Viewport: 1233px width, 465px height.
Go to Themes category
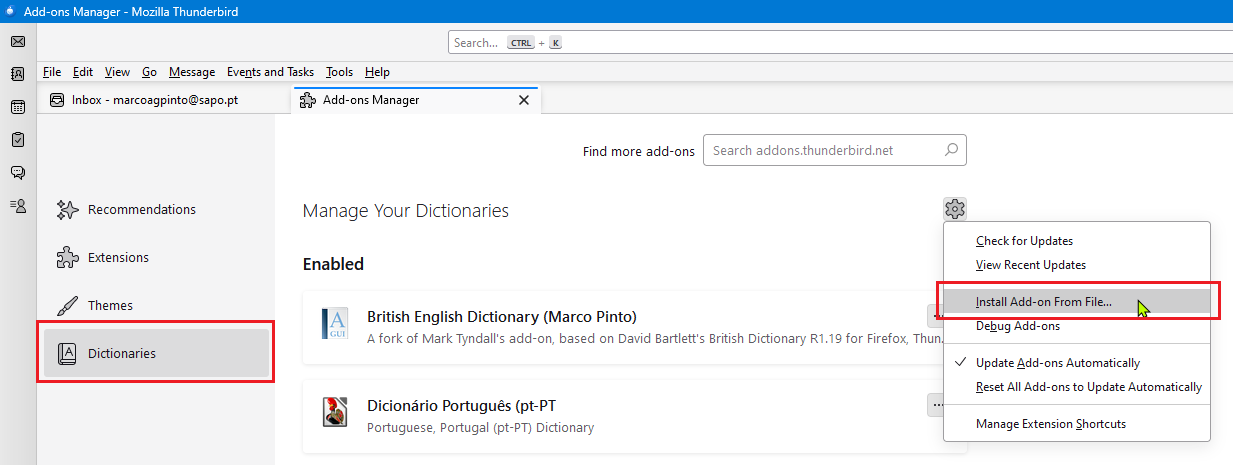156,305
